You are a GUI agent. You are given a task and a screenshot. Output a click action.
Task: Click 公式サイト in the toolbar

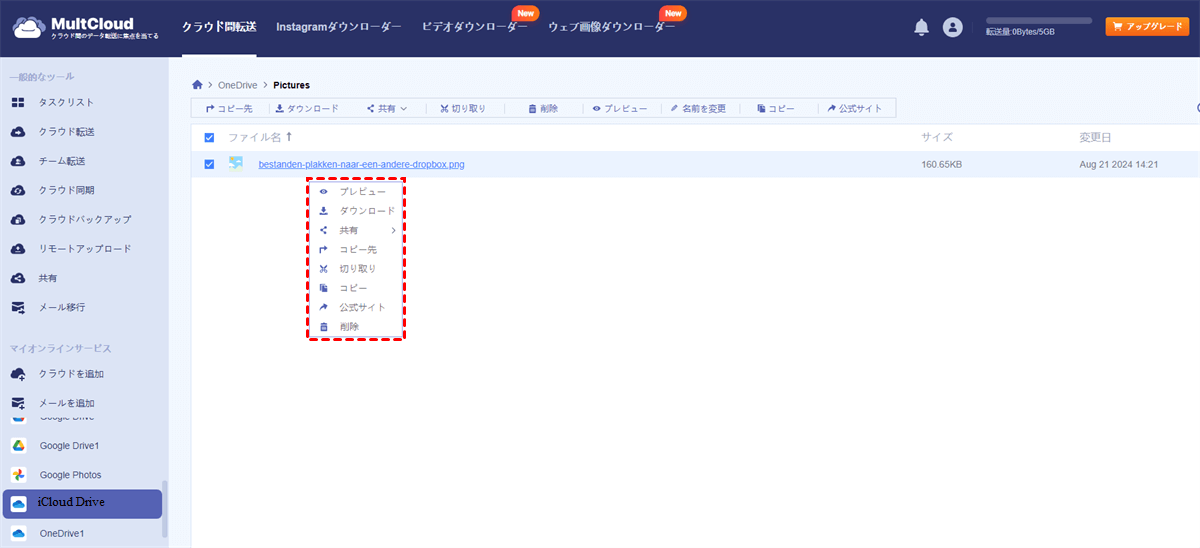[x=854, y=108]
